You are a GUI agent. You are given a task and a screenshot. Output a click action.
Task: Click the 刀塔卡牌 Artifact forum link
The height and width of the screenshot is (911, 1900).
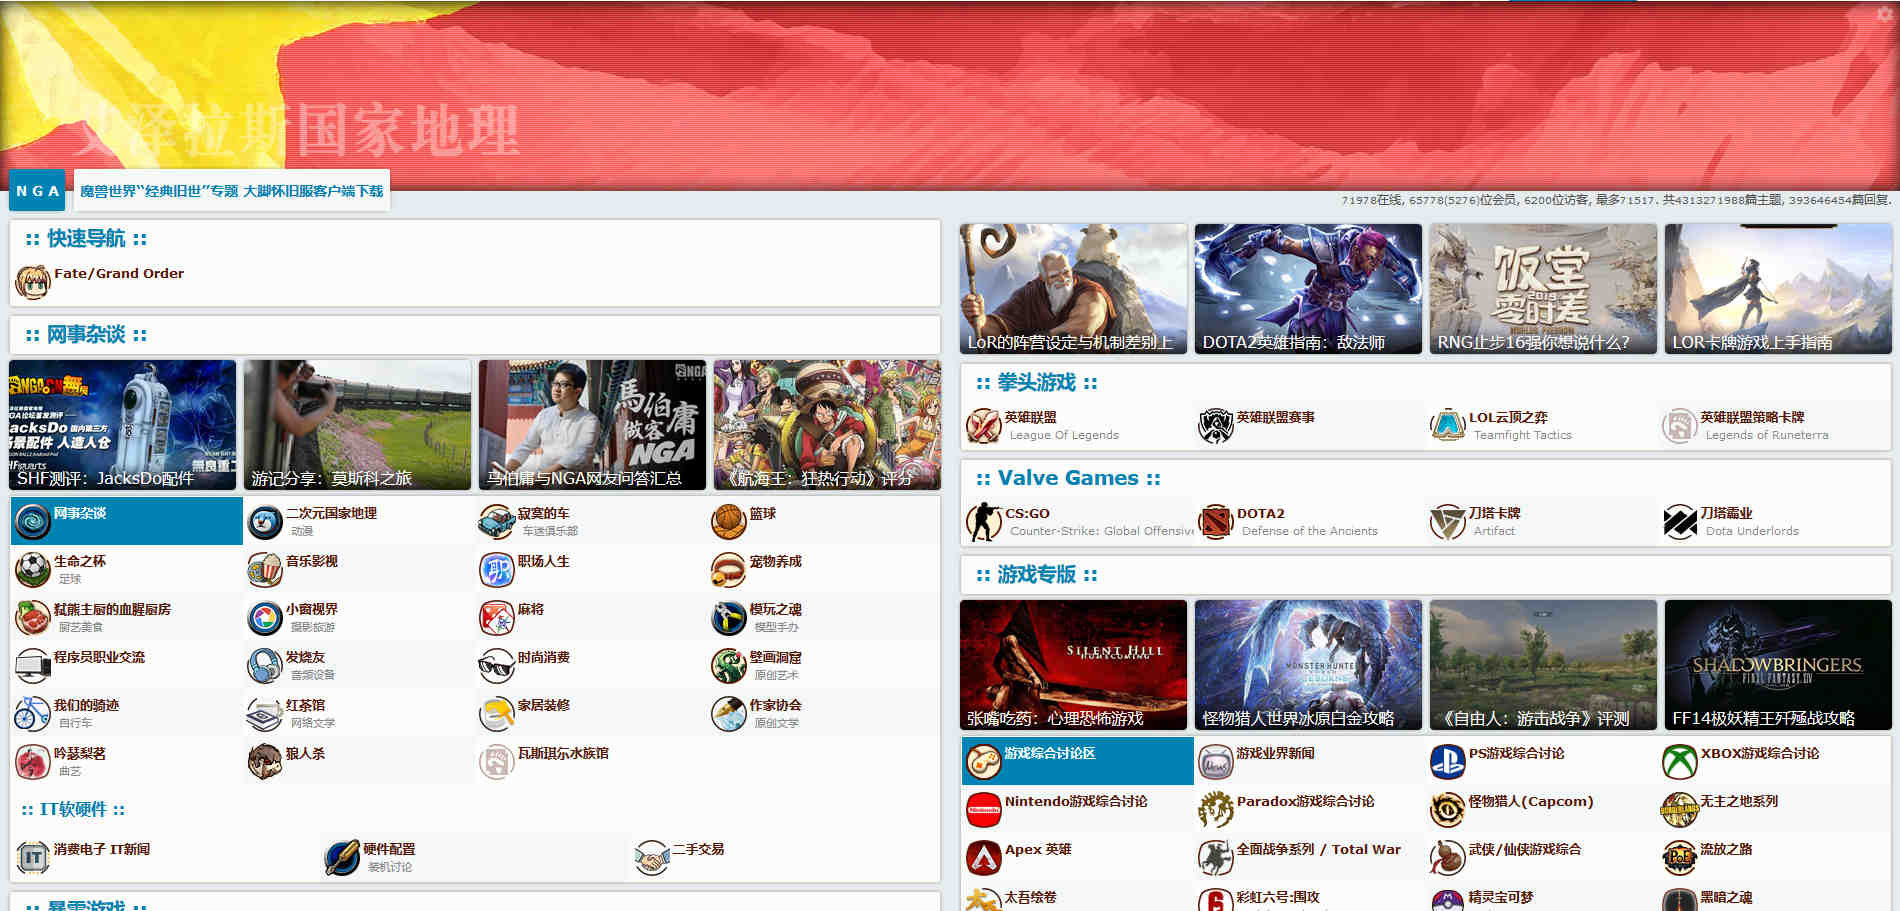tap(1494, 514)
